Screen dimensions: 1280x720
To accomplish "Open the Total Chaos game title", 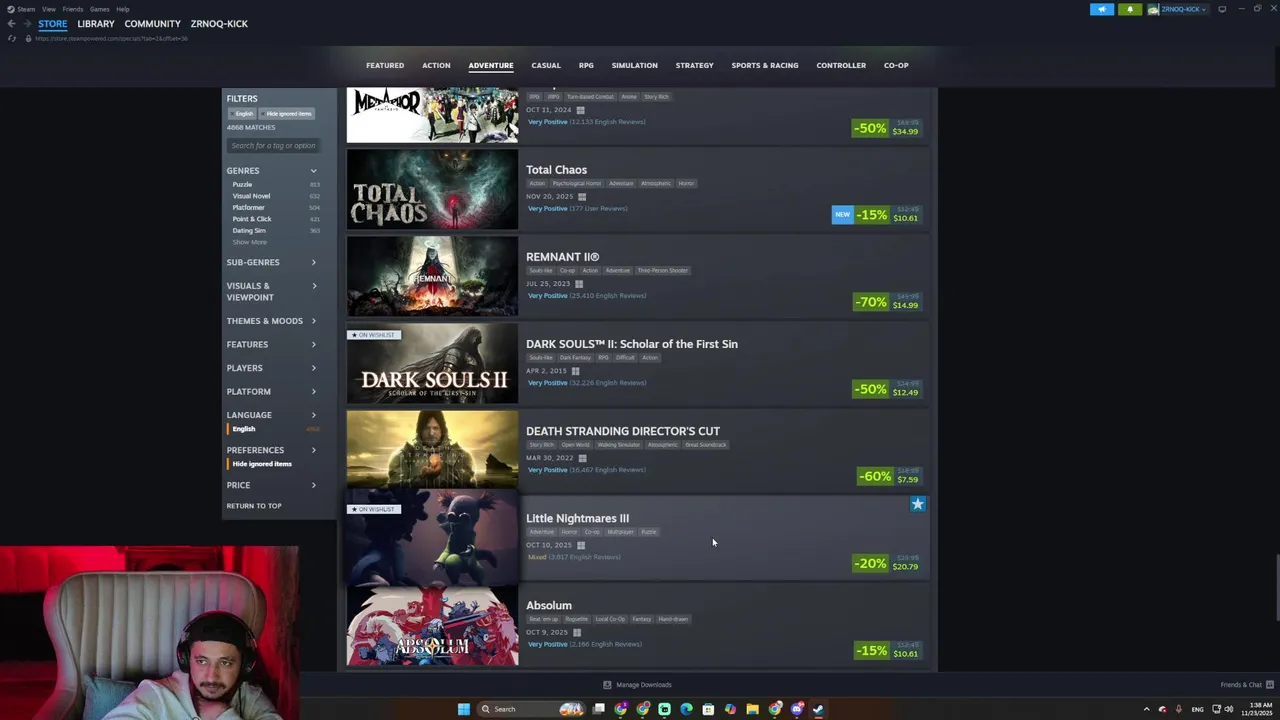I will 556,170.
